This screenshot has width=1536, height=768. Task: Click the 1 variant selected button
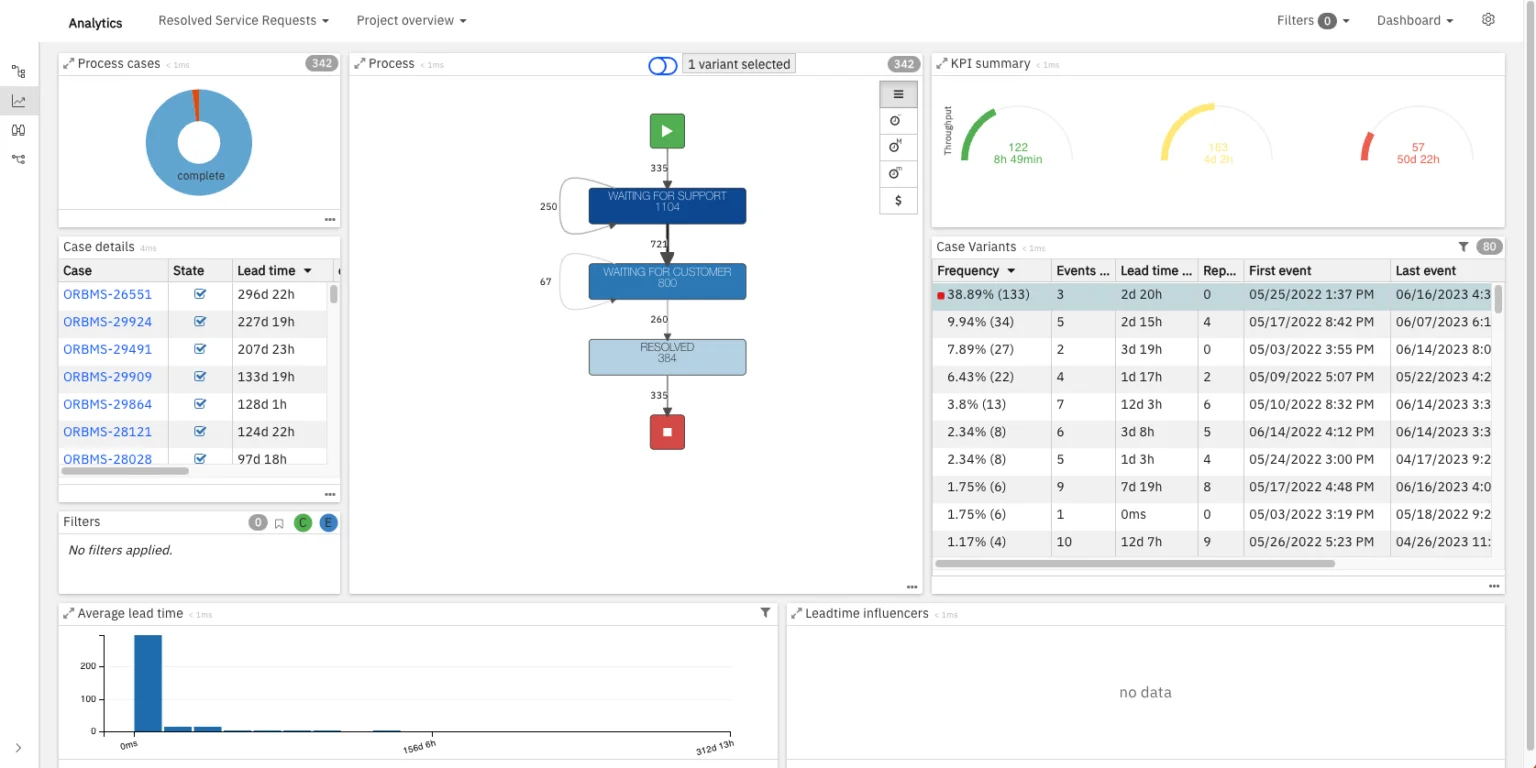738,64
